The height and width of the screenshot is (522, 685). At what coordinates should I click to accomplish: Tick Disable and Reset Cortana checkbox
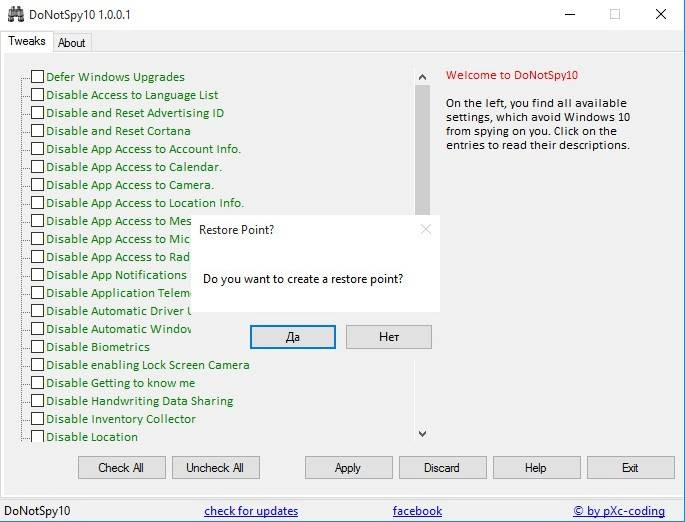(38, 131)
